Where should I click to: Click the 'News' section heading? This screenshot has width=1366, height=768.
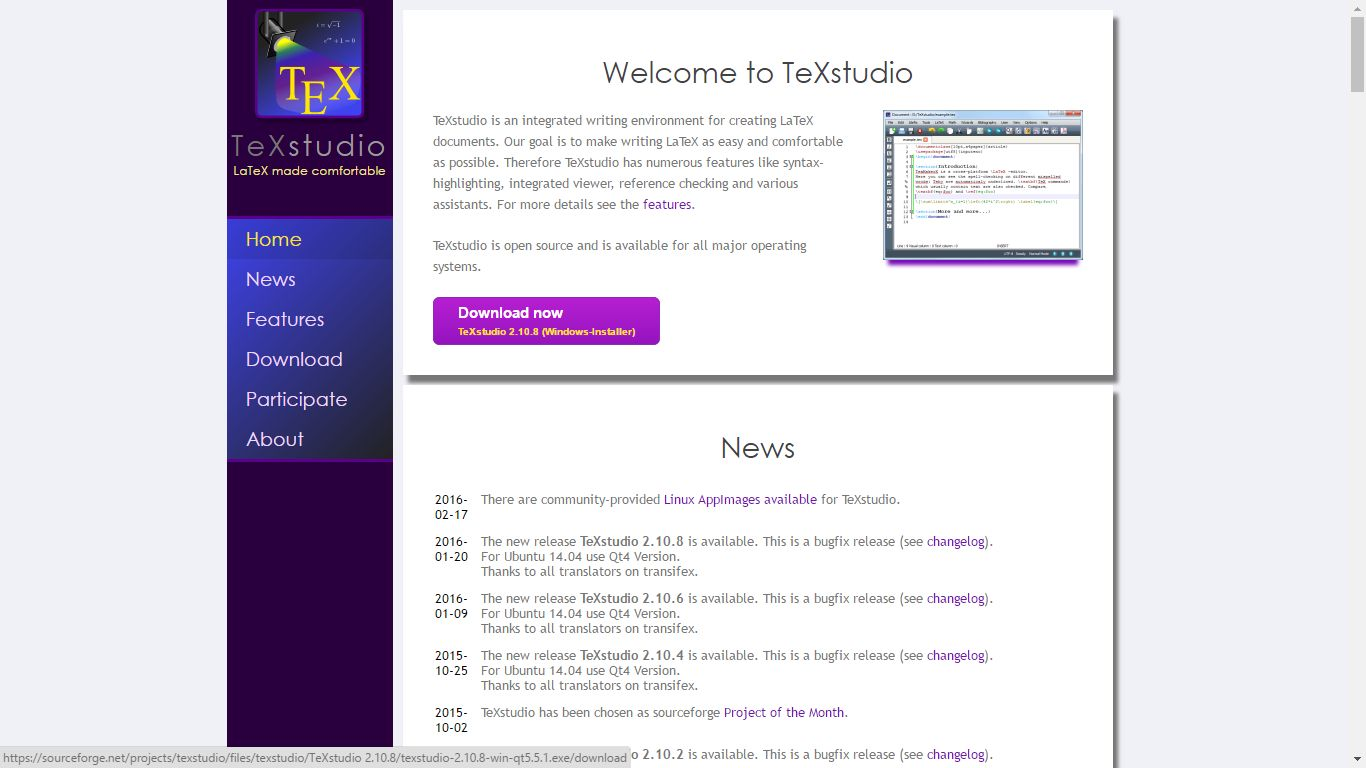[x=757, y=448]
